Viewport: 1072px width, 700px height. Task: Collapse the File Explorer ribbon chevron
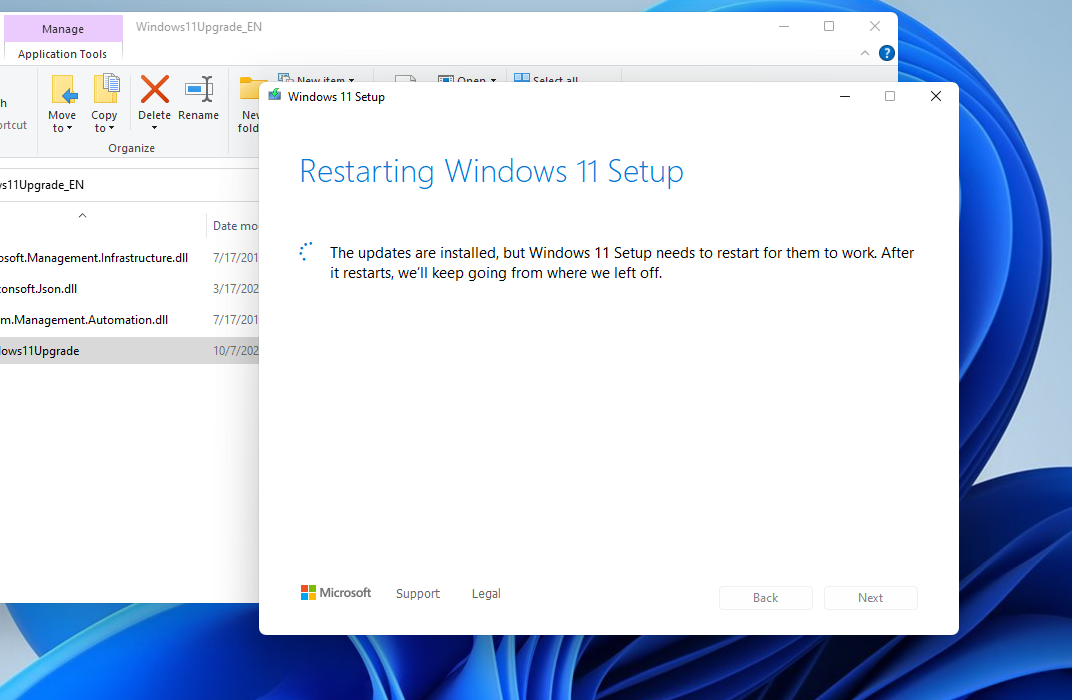(x=864, y=53)
